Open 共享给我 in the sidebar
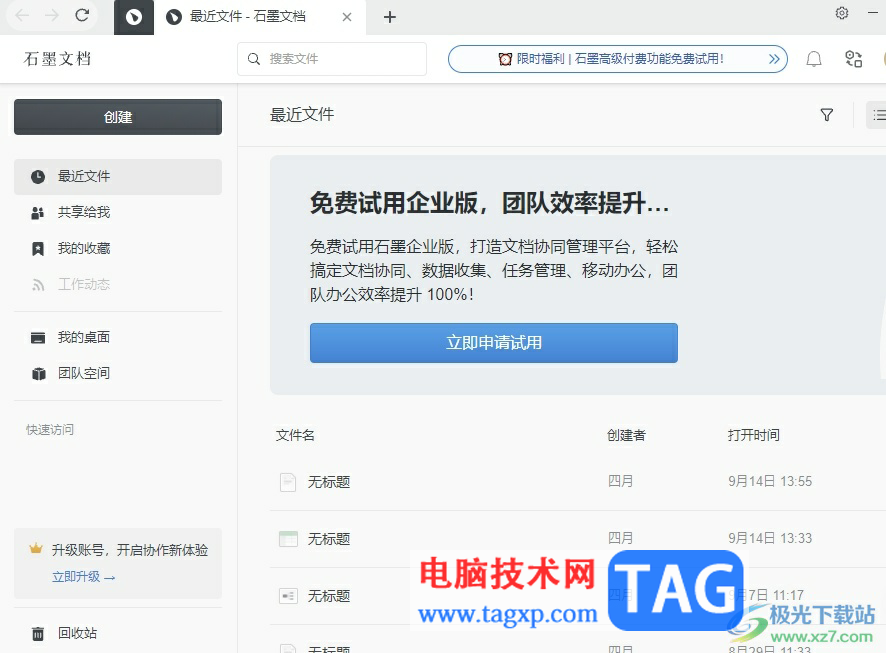Viewport: 886px width, 653px height. pos(118,212)
